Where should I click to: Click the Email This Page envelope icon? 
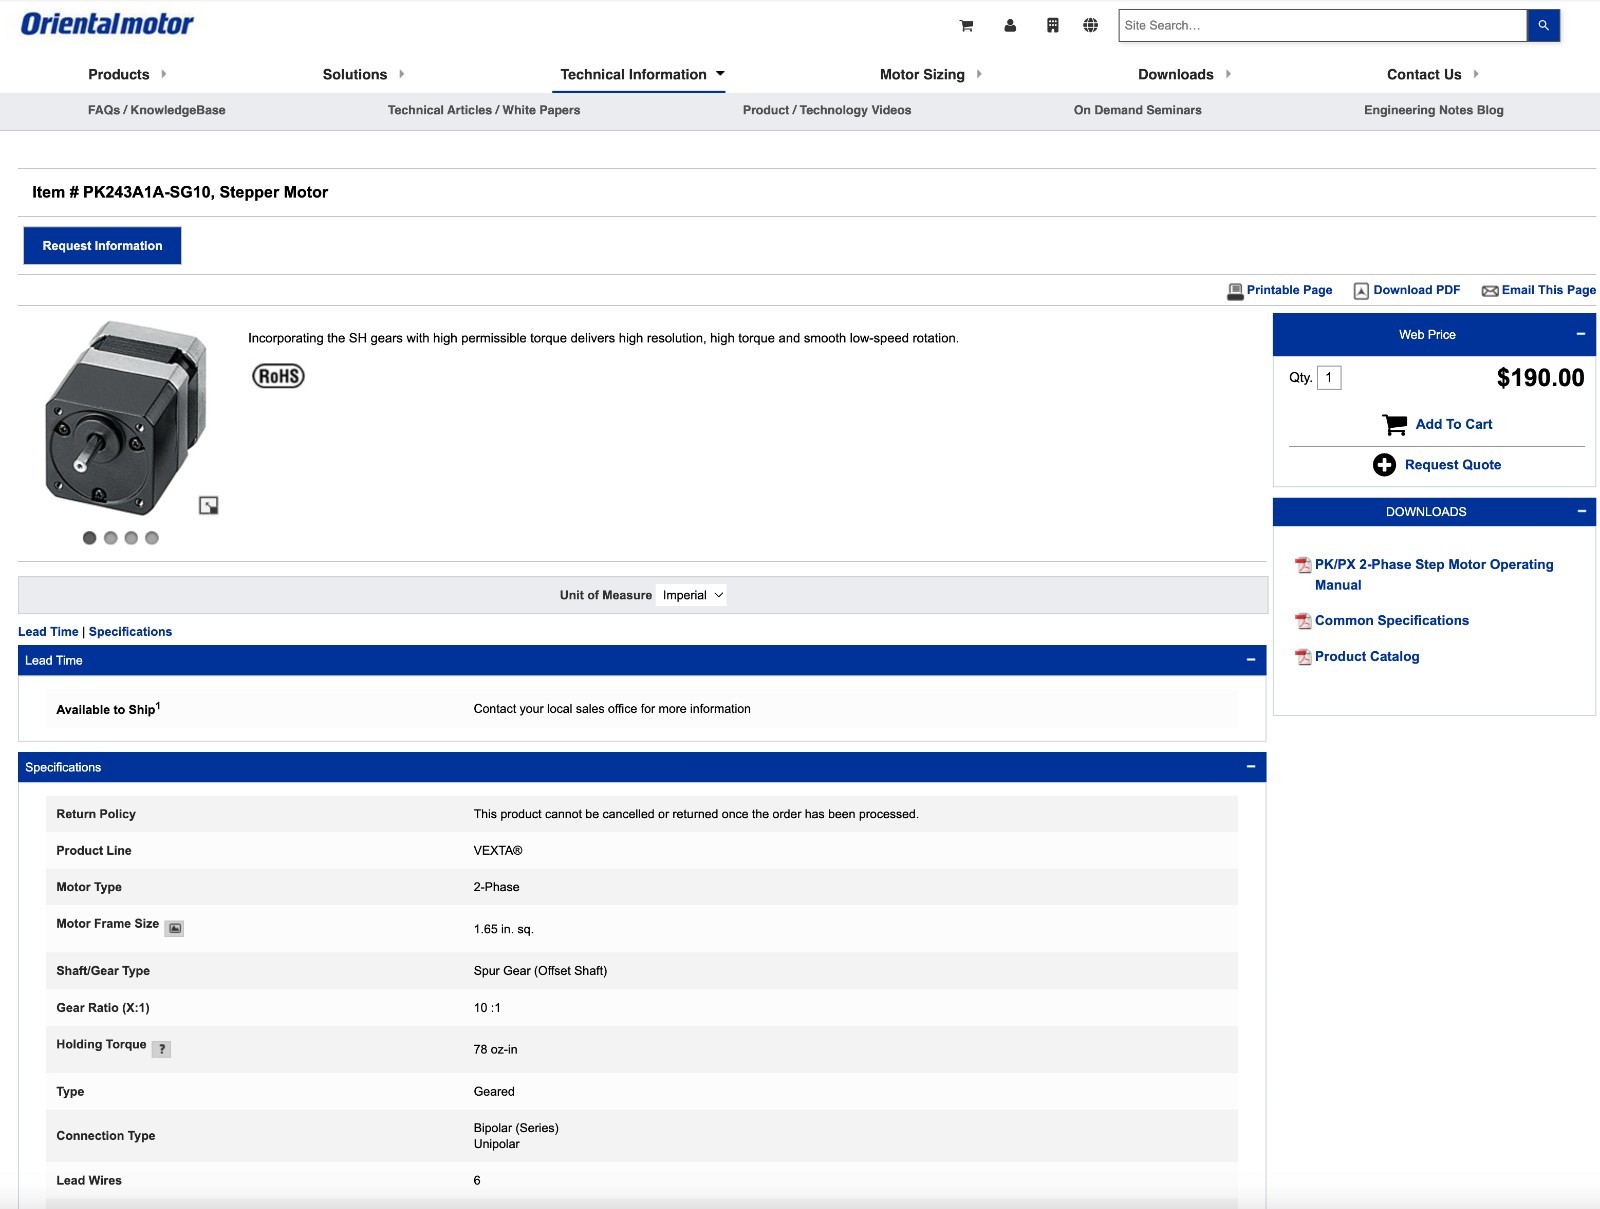pos(1490,291)
